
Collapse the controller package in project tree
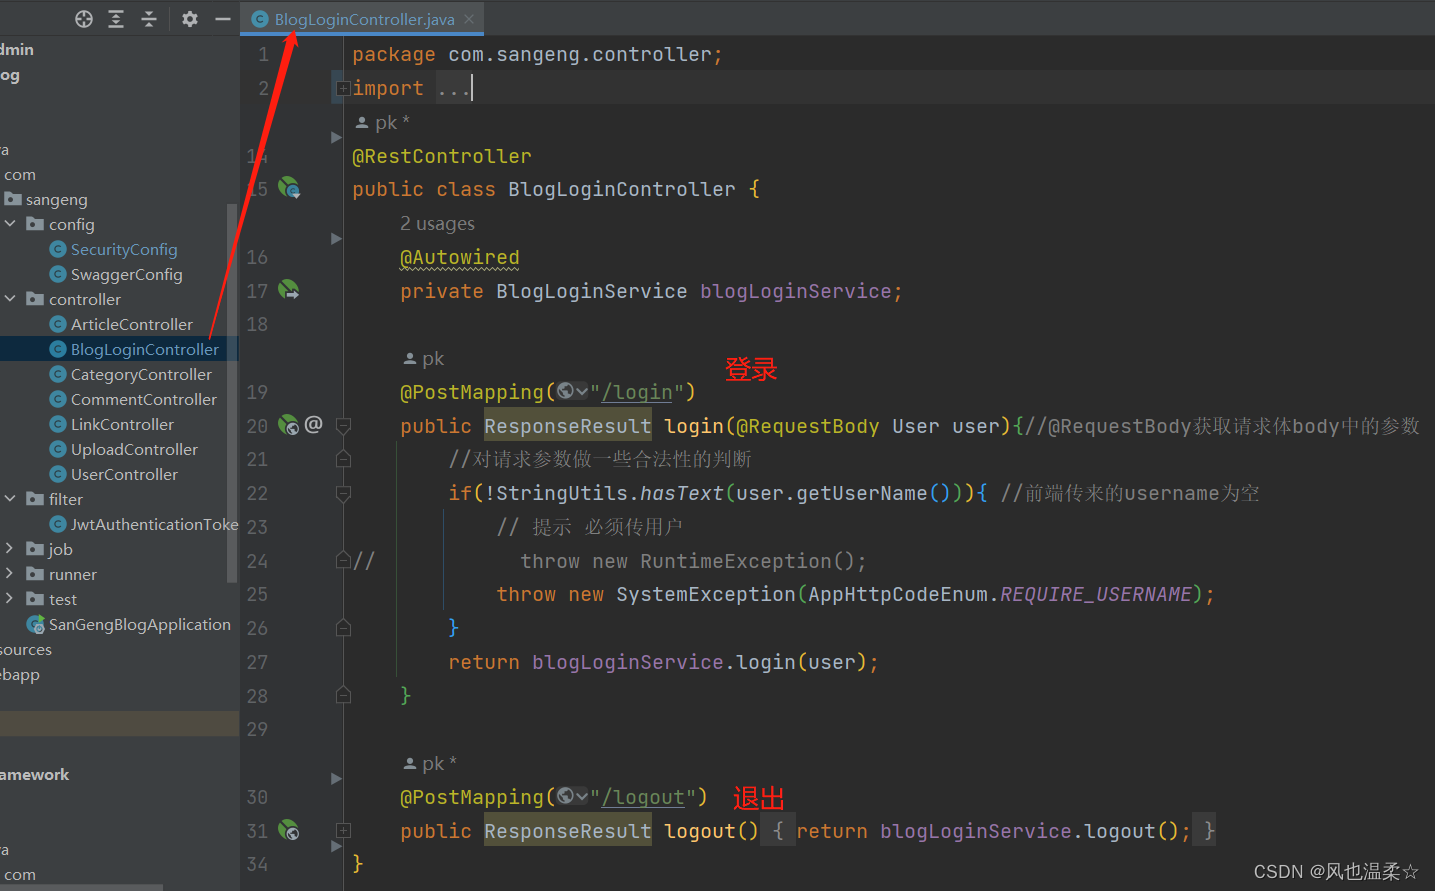10,299
